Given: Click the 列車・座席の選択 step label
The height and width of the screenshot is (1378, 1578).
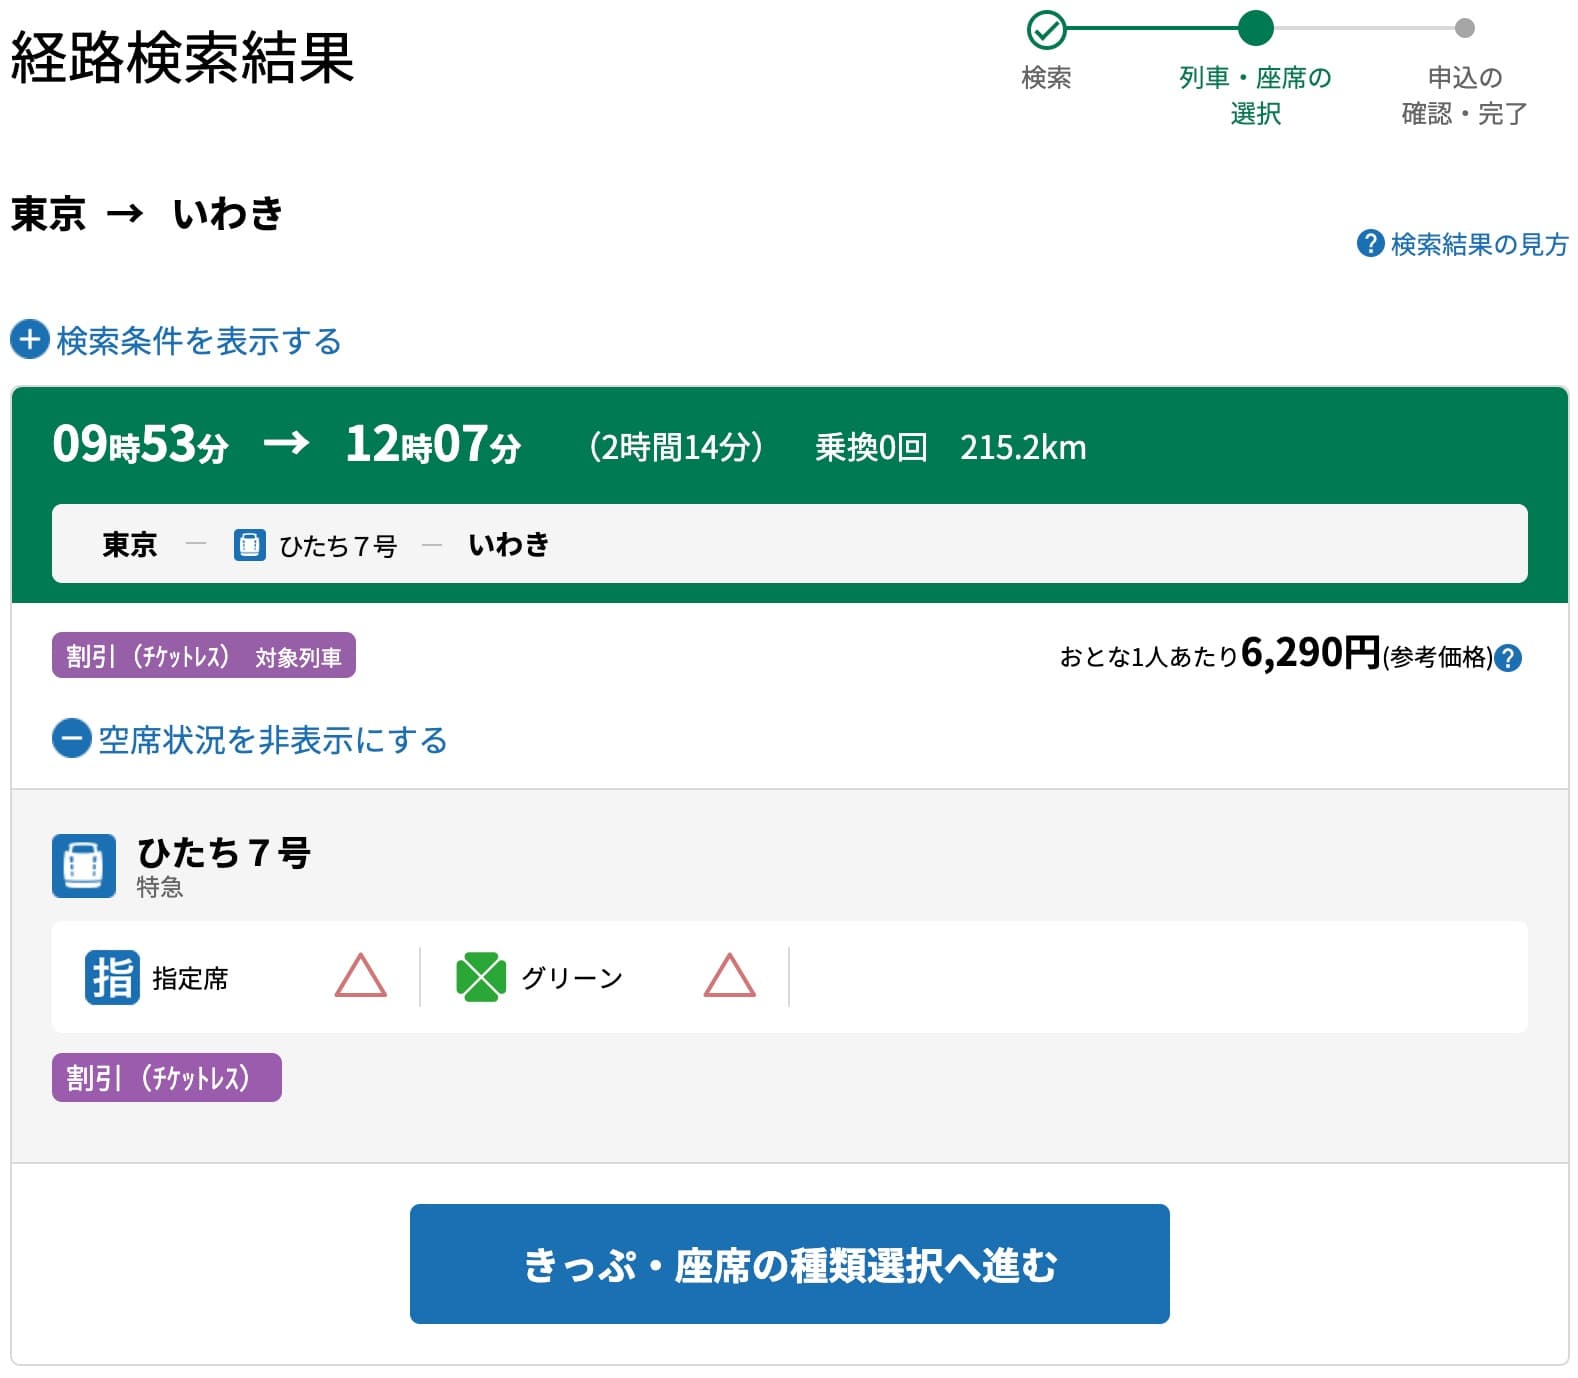Looking at the screenshot, I should point(1255,95).
